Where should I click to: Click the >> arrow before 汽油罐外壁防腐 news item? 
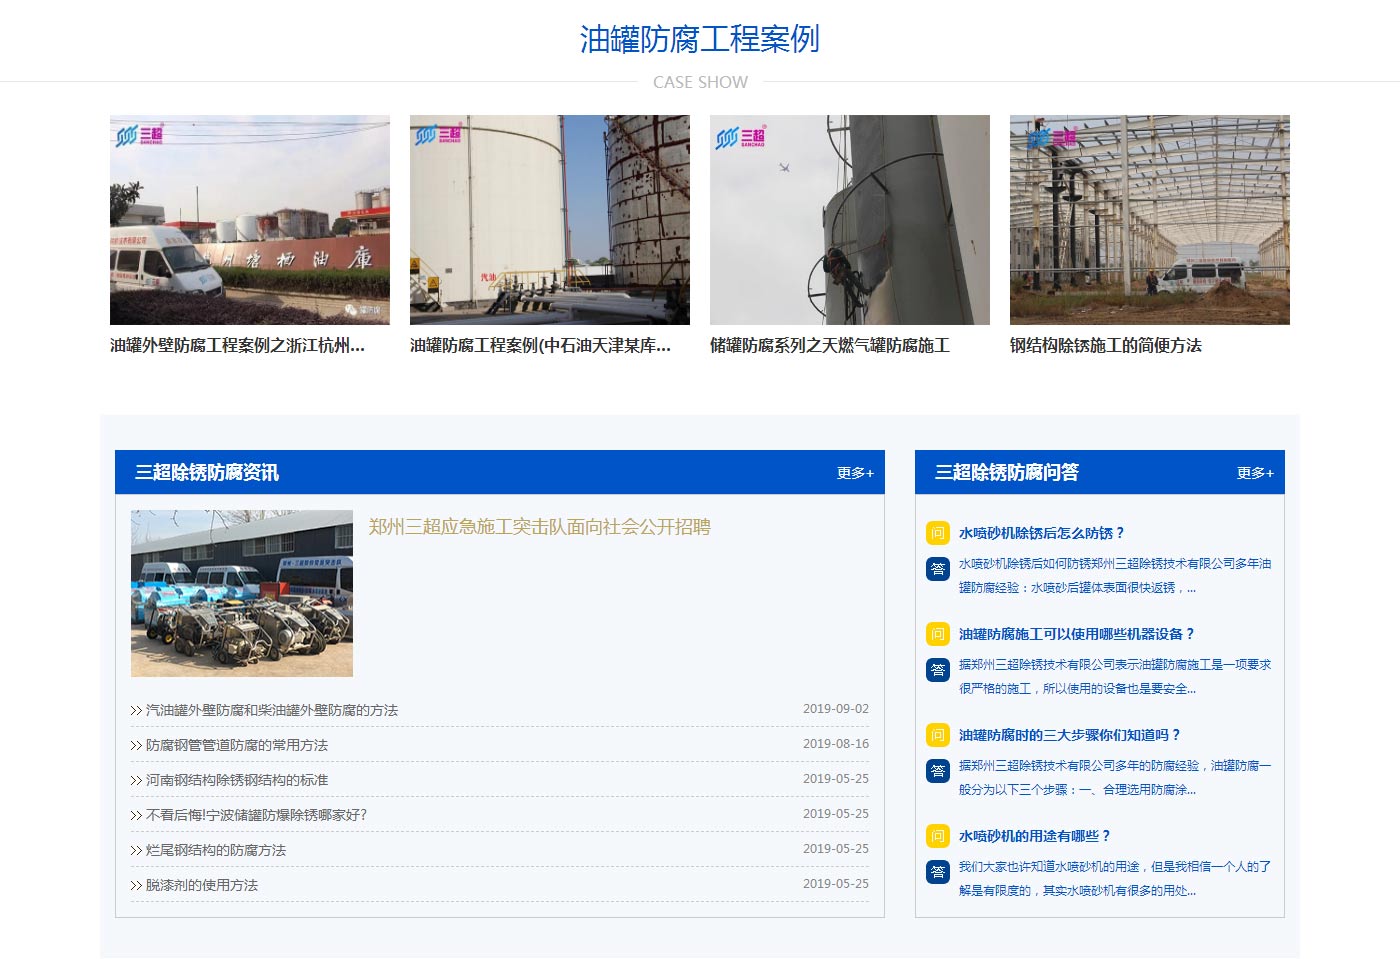[x=135, y=710]
